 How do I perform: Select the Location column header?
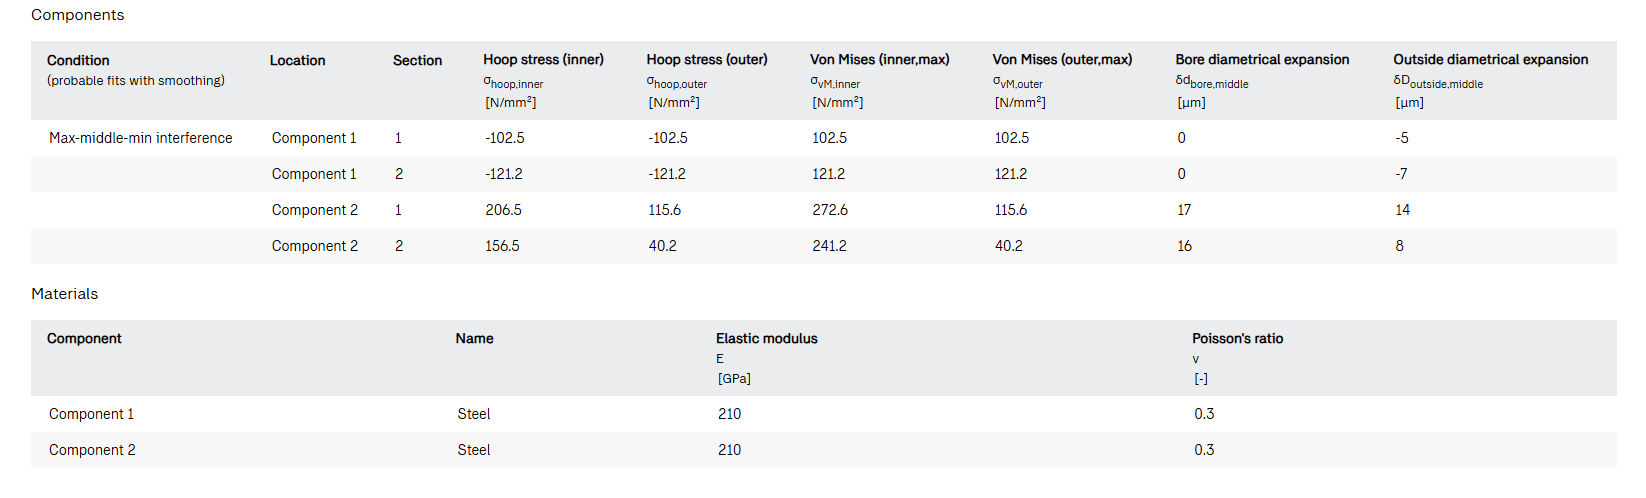click(297, 61)
